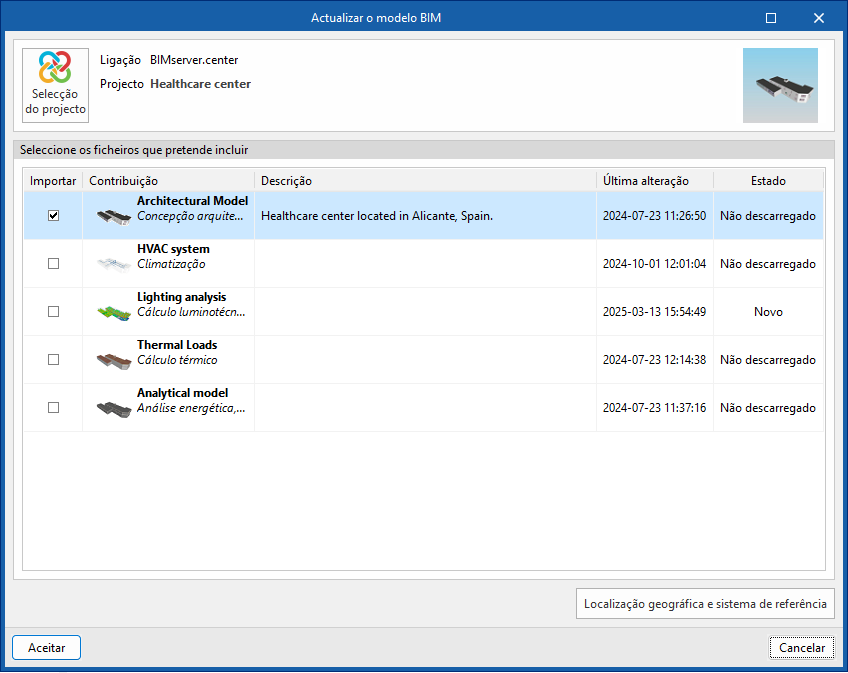This screenshot has width=848, height=673.
Task: Click the Healthcare center project preview image
Action: 780,85
